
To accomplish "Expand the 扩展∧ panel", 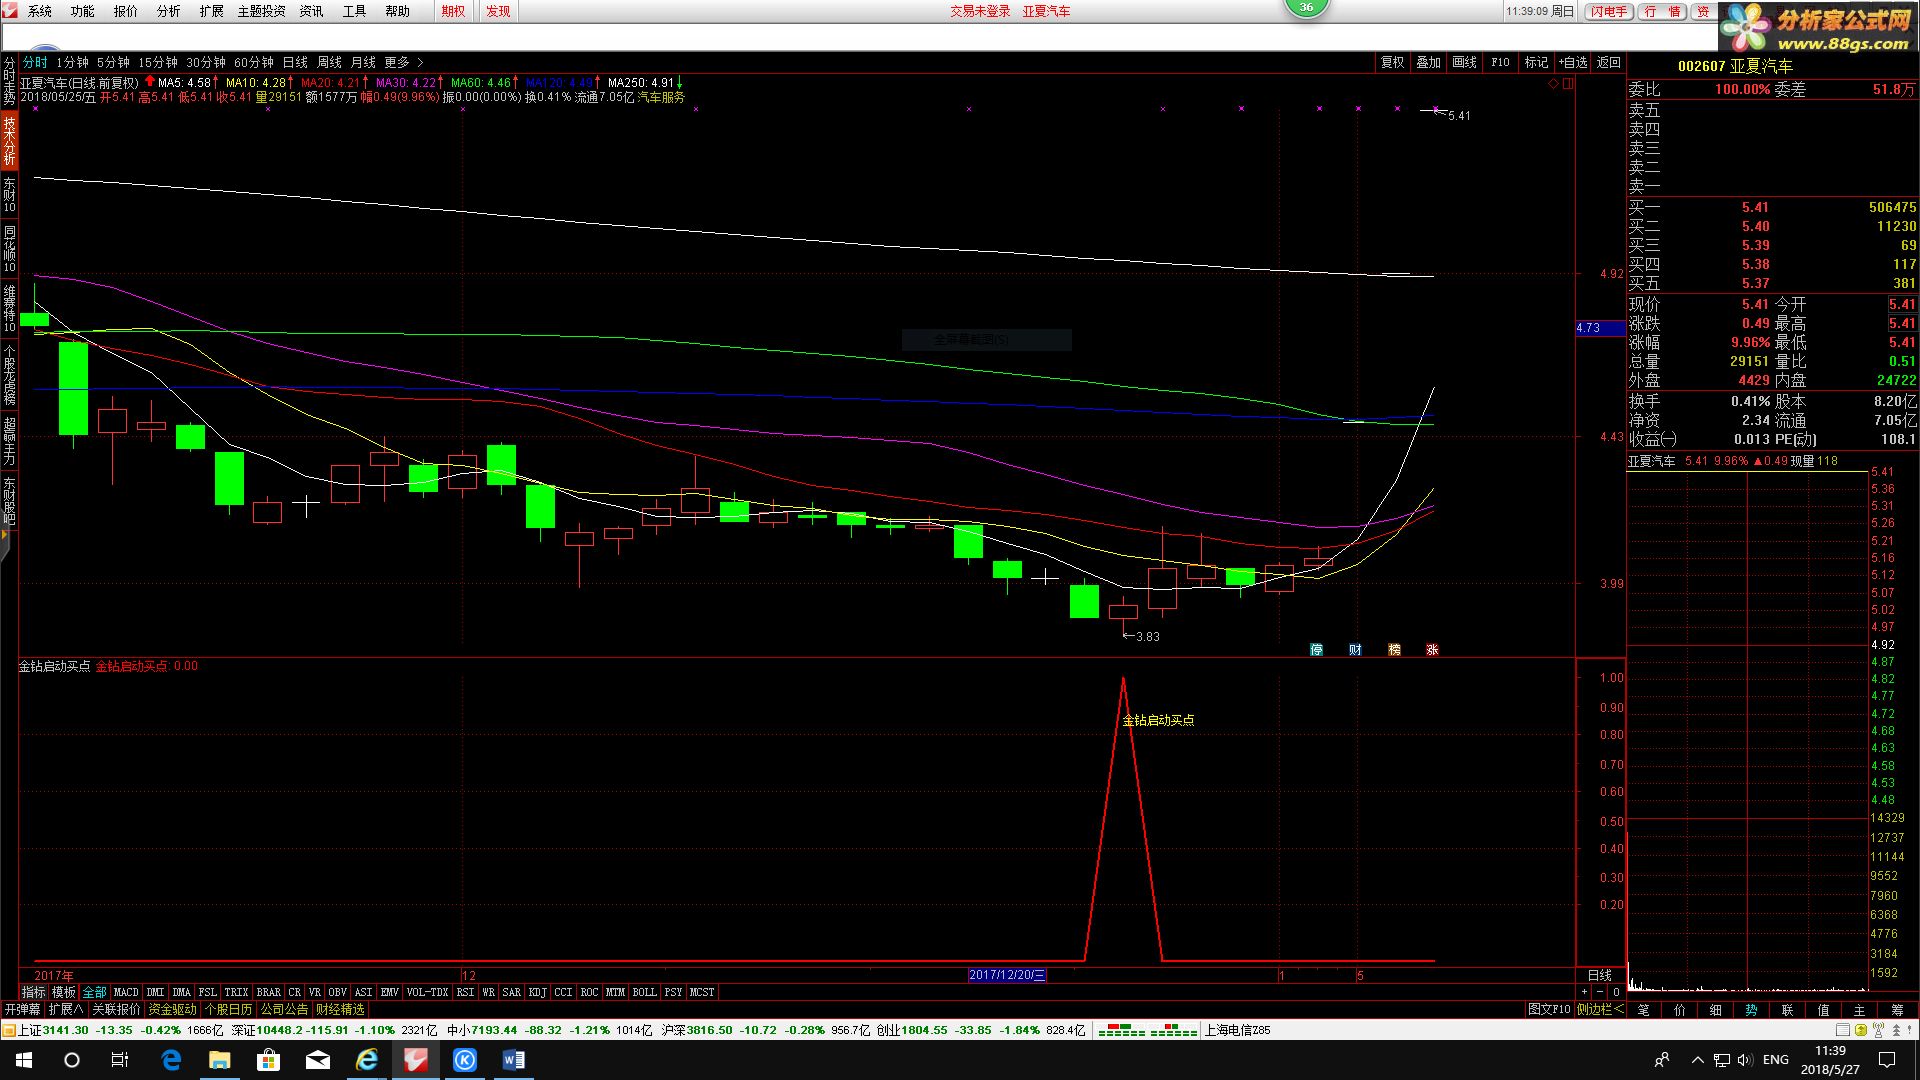I will [66, 1010].
